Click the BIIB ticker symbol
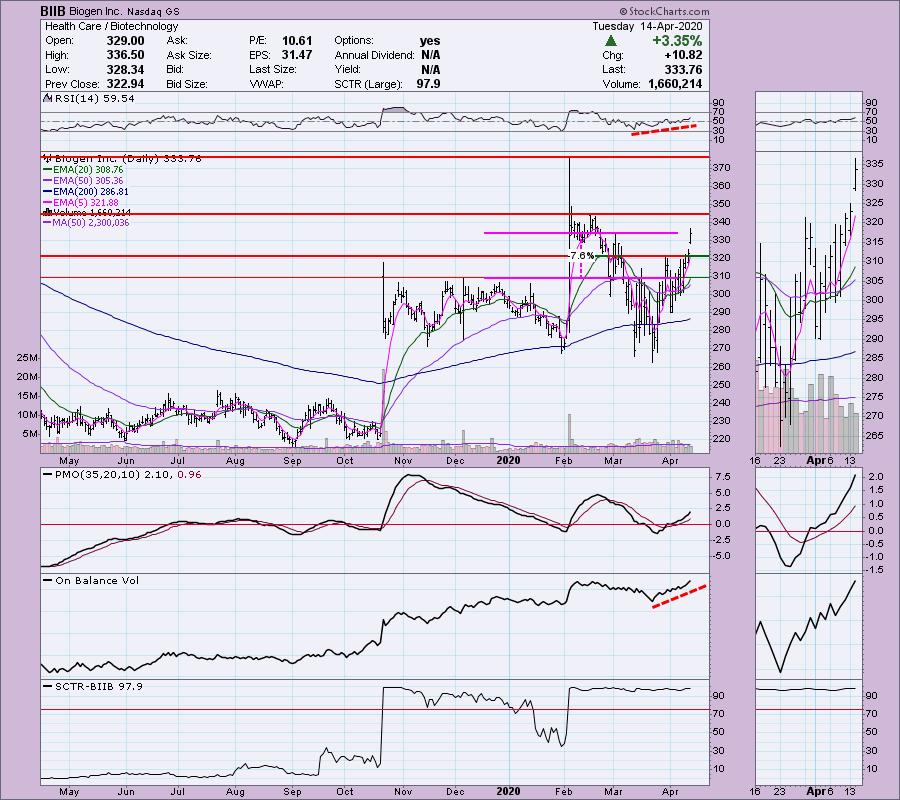The width and height of the screenshot is (900, 800). point(53,11)
